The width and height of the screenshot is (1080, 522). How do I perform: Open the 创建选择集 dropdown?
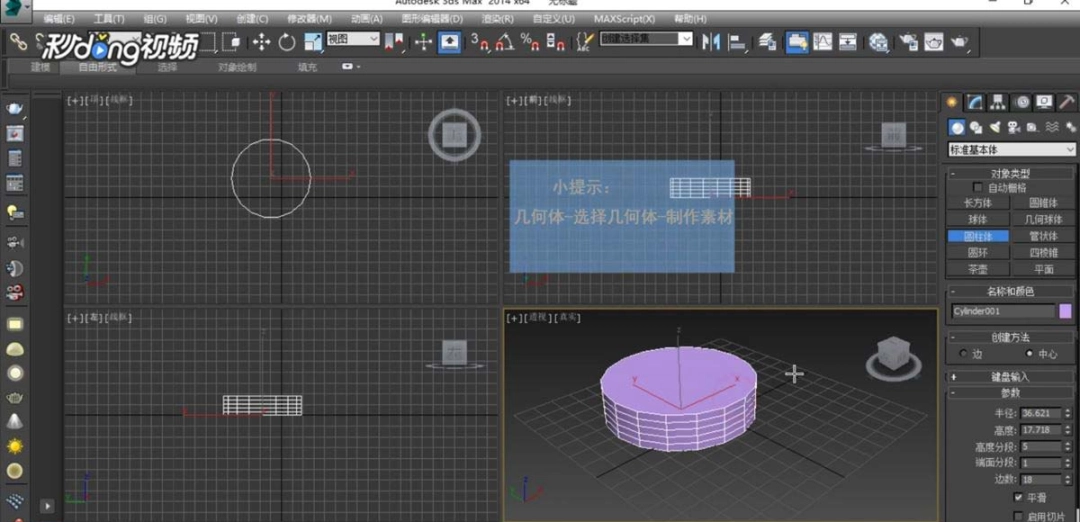[646, 39]
